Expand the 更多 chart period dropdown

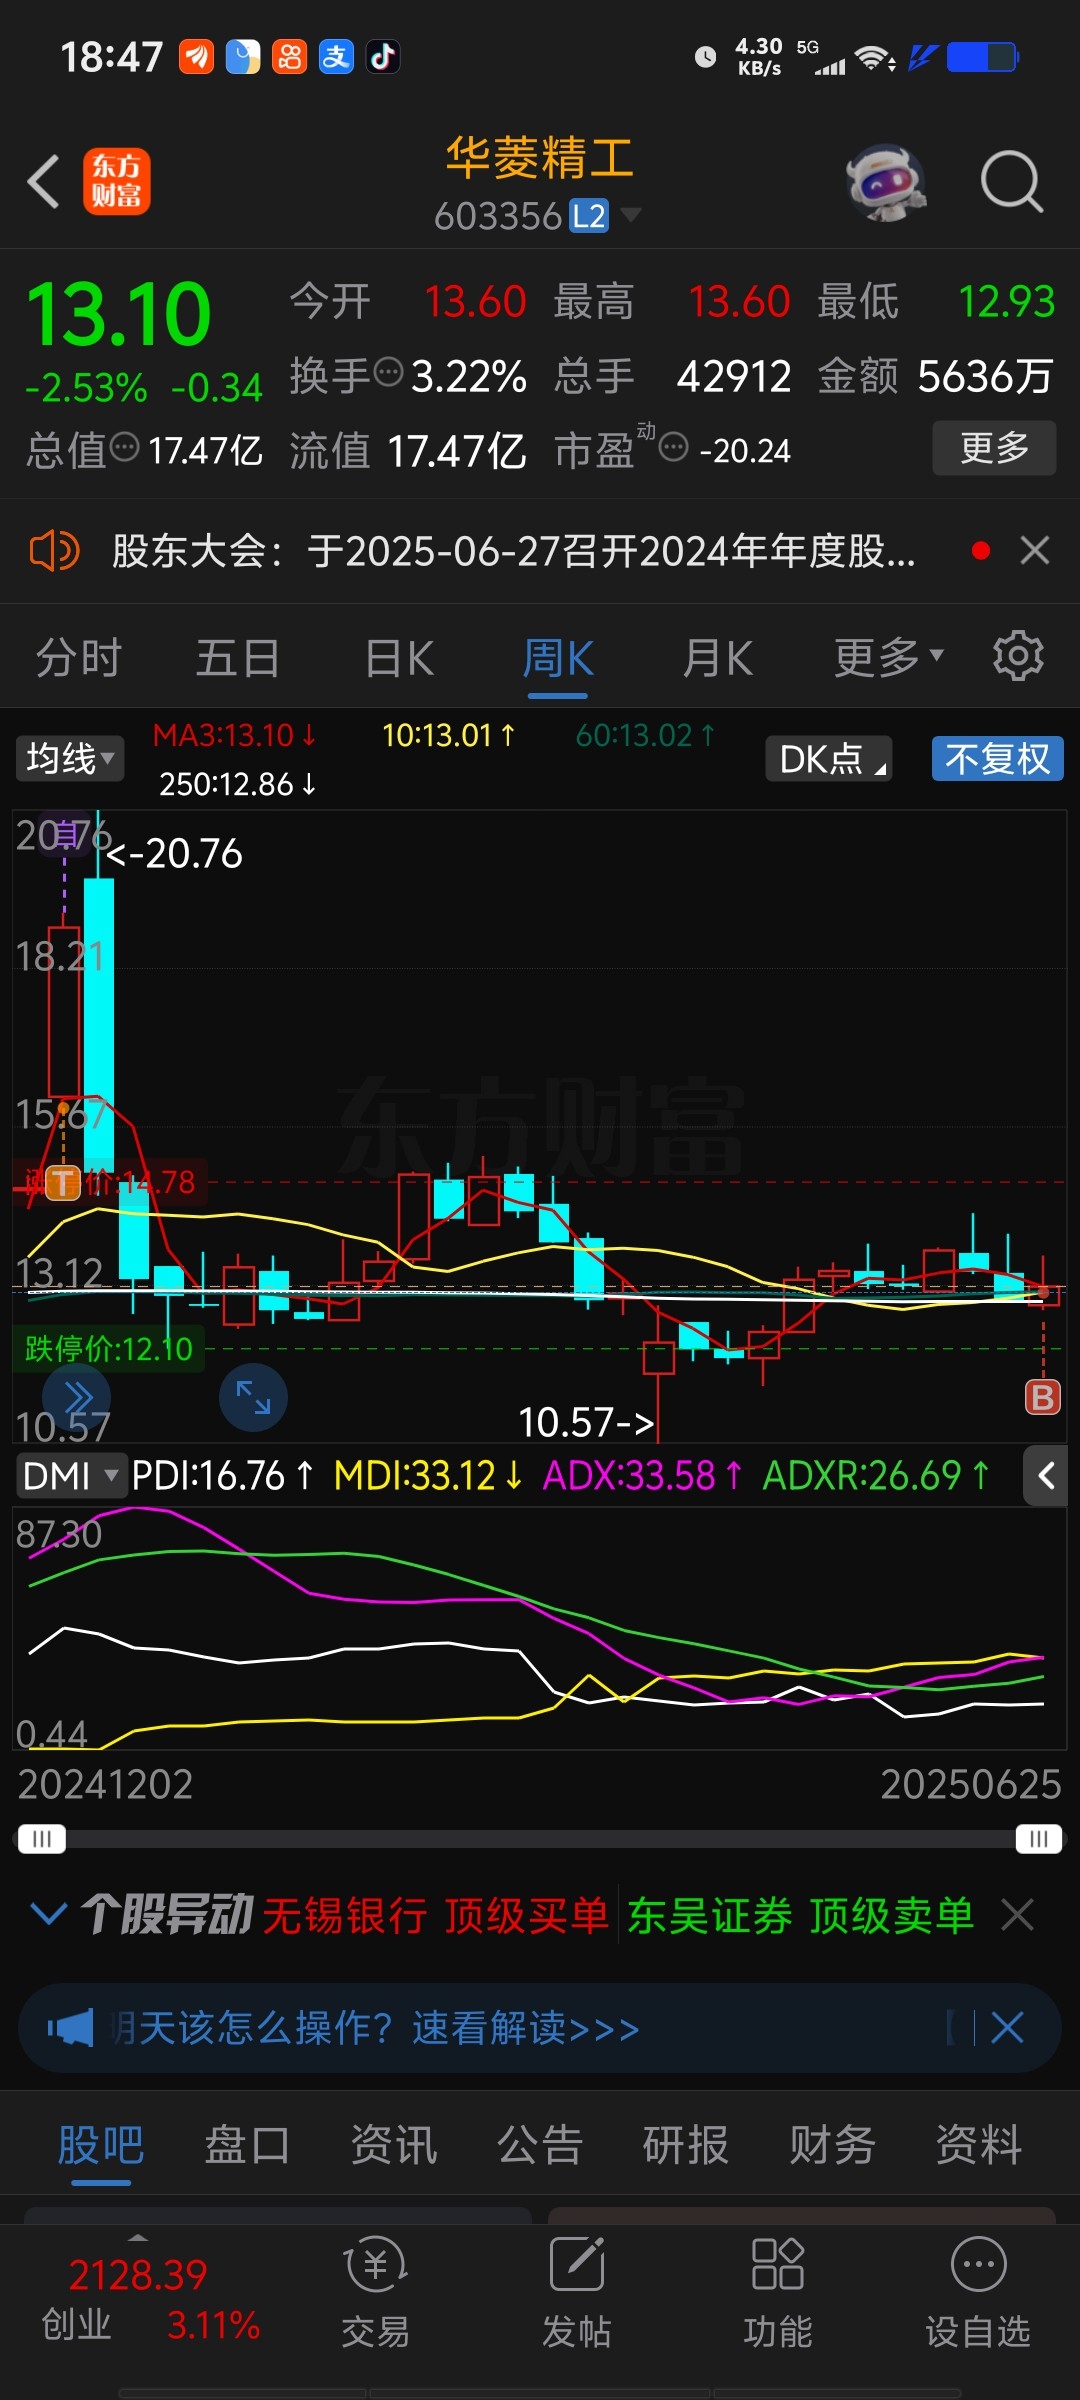(889, 657)
